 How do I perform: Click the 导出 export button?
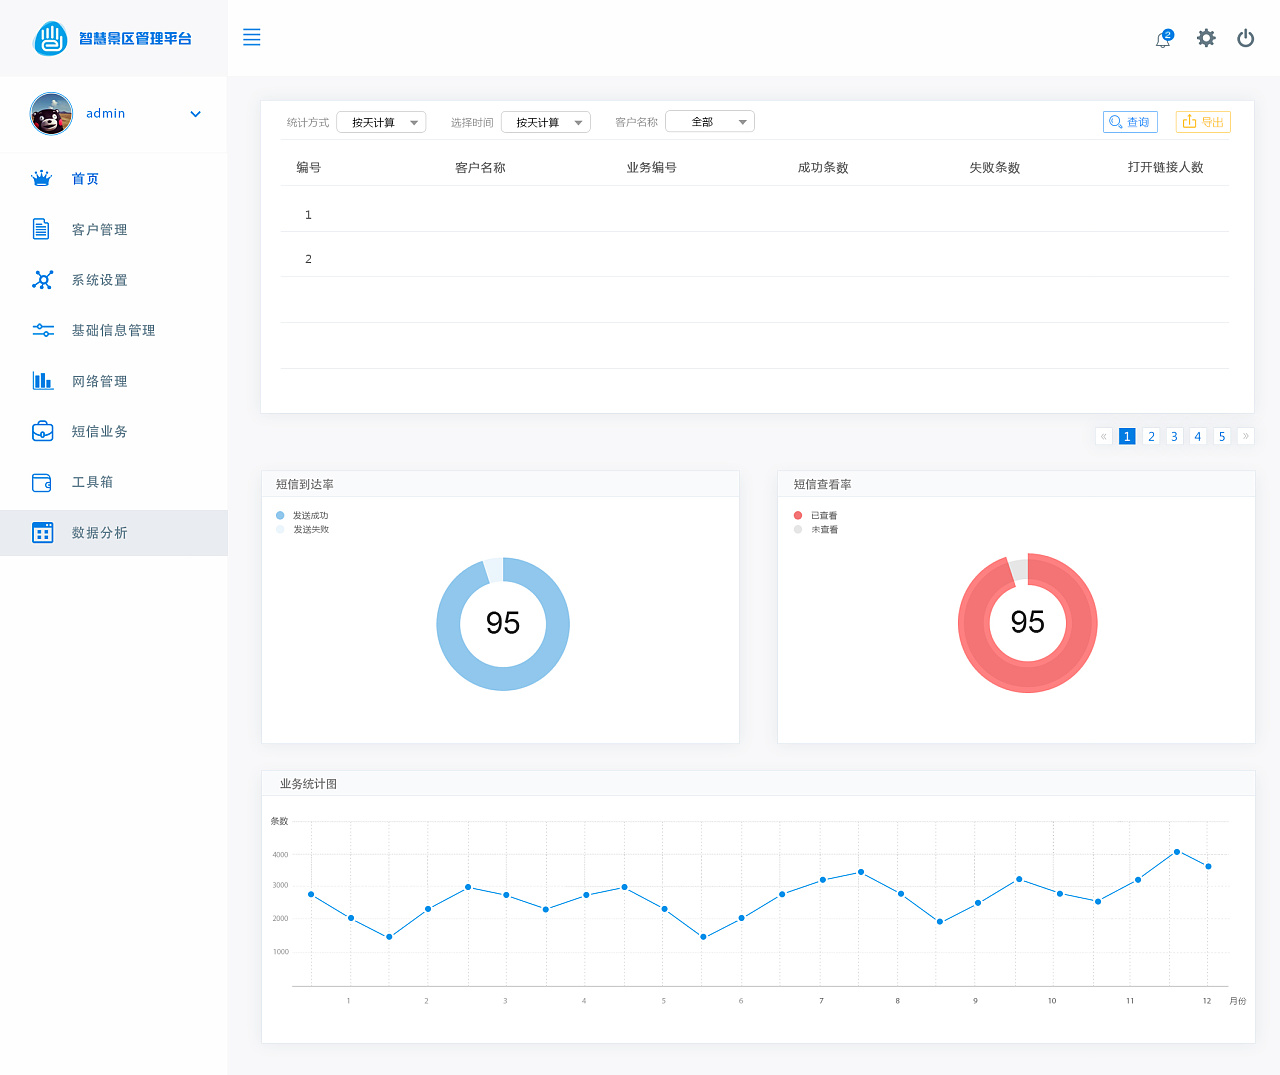click(1203, 122)
